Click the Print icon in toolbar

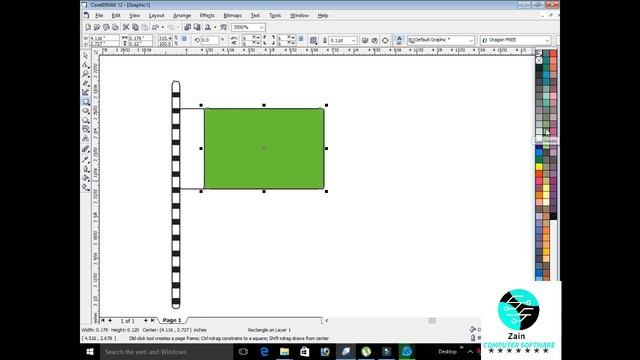click(115, 27)
